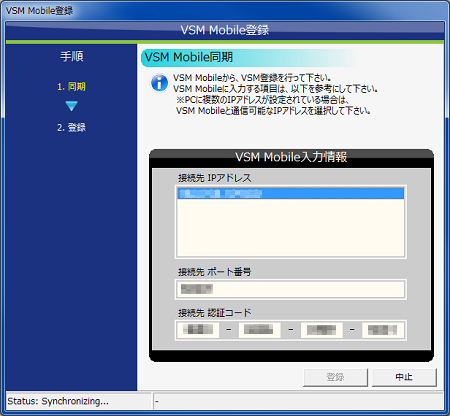Click the 接続先 認証コード label
Viewport: 450px width, 416px height.
[215, 313]
